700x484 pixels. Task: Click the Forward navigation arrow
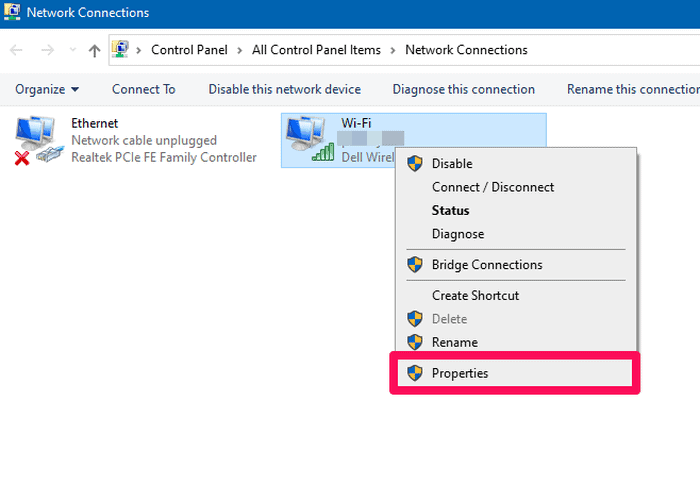47,50
